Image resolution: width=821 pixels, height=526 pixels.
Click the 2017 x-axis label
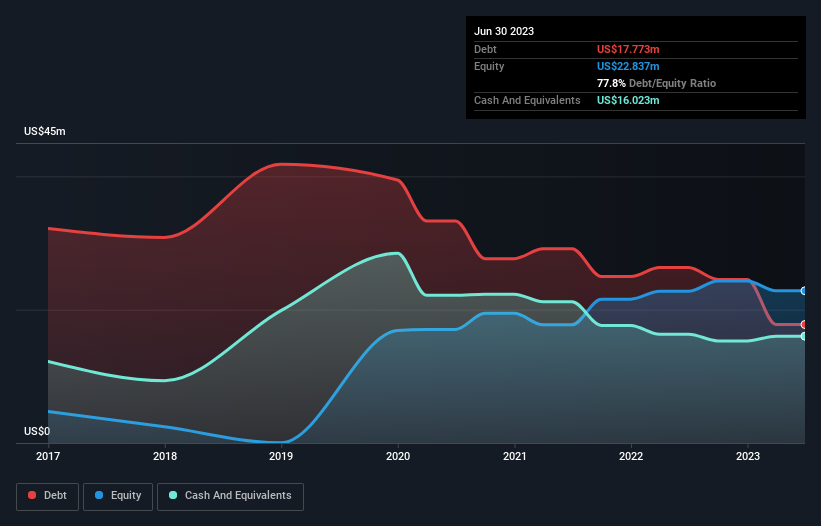coord(48,456)
